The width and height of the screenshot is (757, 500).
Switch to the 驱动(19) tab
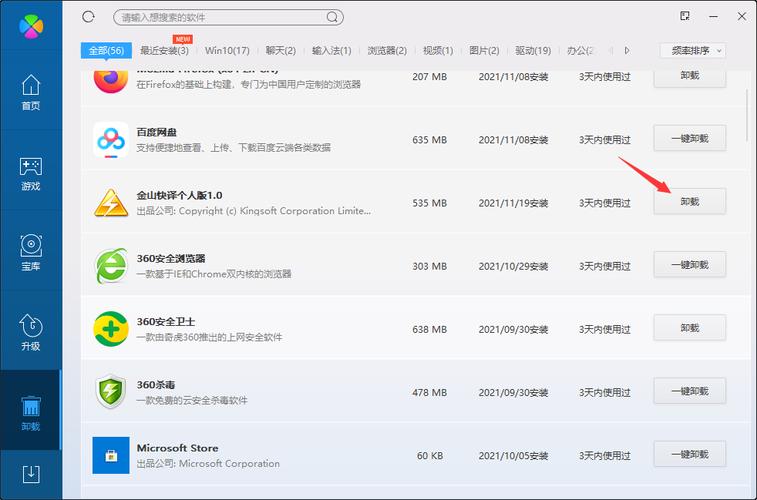pyautogui.click(x=533, y=50)
